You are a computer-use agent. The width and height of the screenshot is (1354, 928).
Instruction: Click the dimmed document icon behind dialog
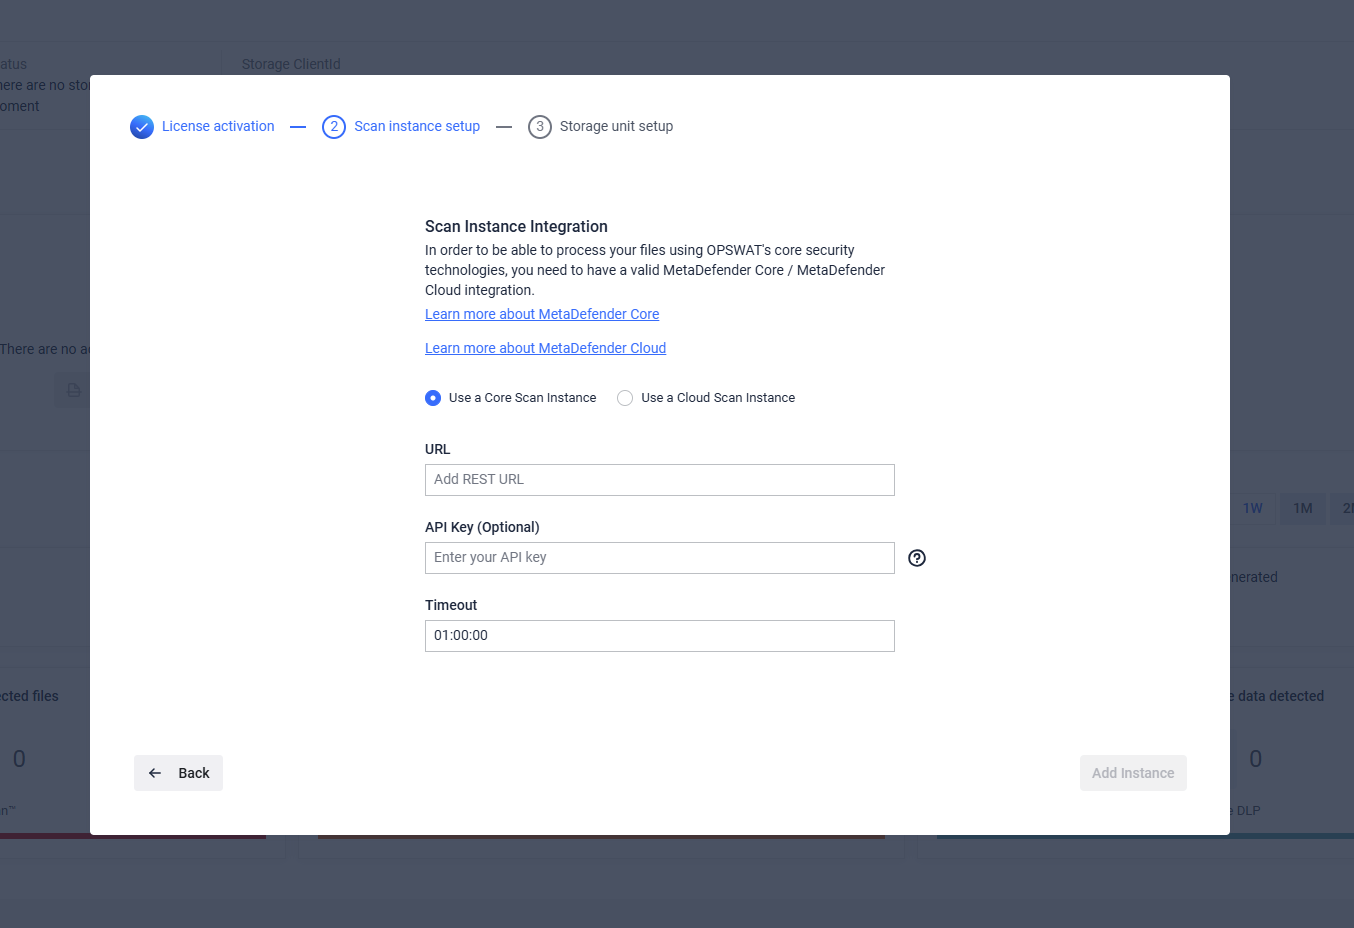(73, 390)
